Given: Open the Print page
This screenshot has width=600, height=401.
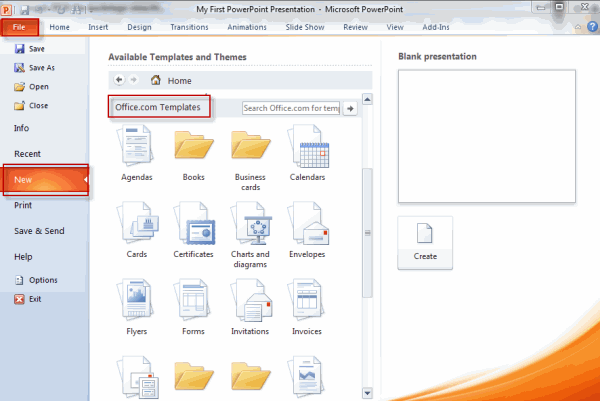Looking at the screenshot, I should click(23, 205).
